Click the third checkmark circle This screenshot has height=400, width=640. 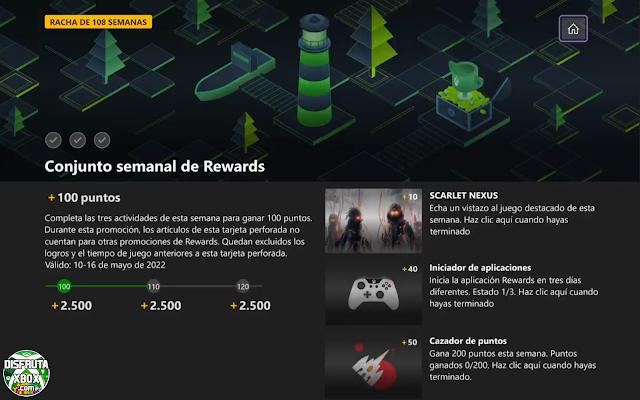pos(102,140)
